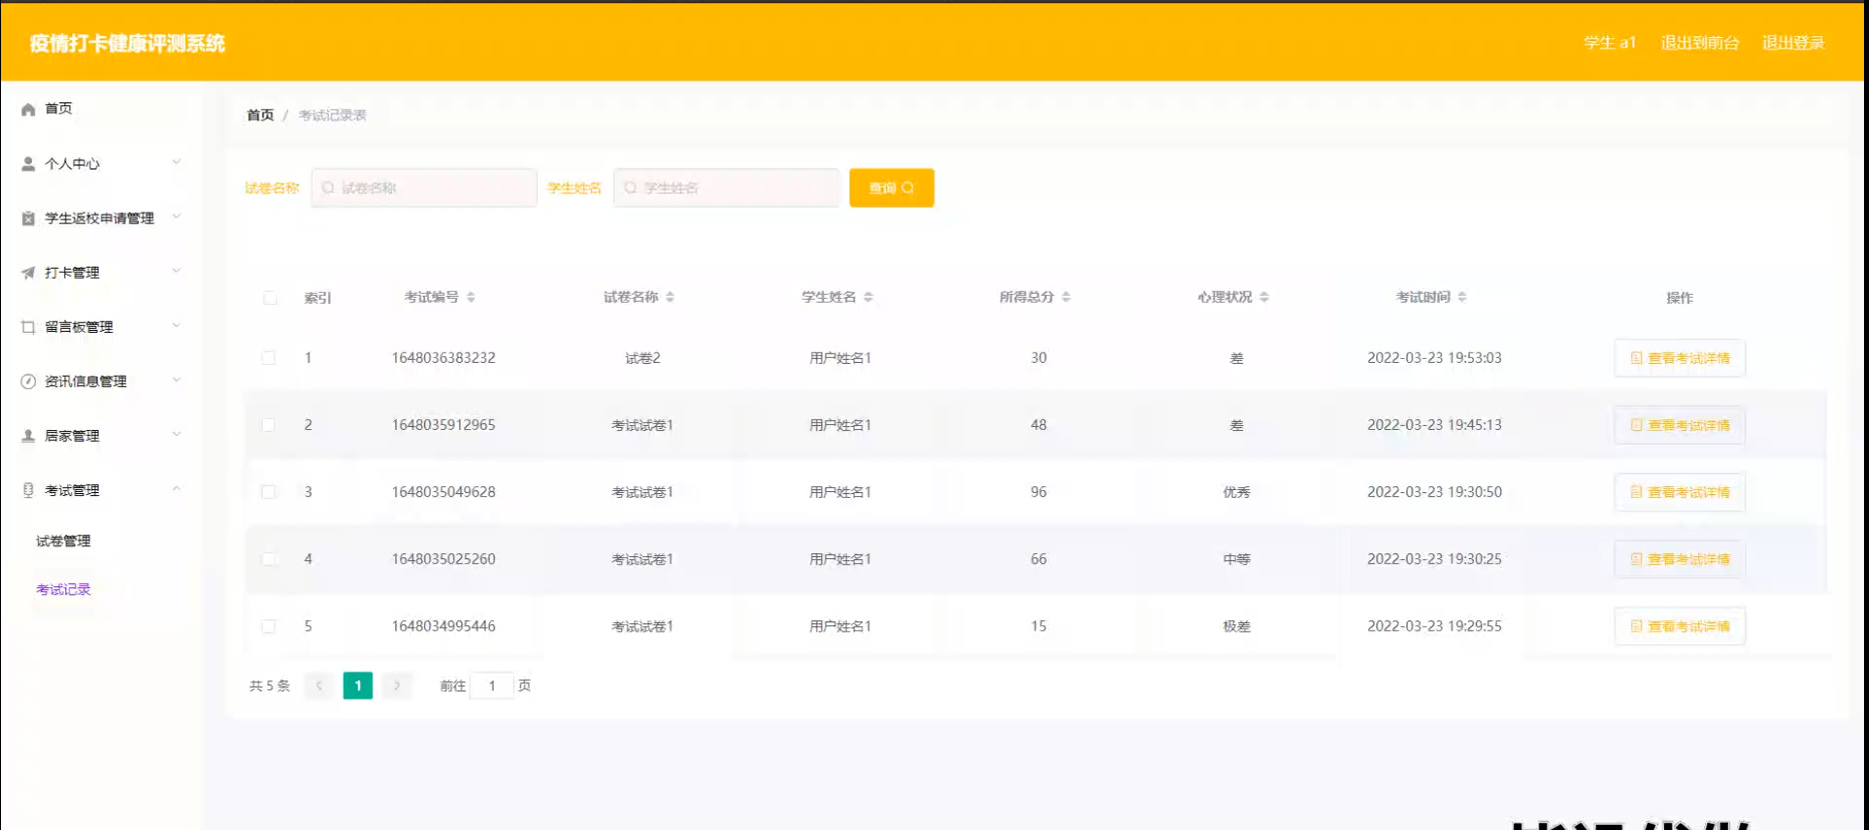Check the row for exam 1648034995446
Image resolution: width=1869 pixels, height=830 pixels.
click(x=269, y=626)
